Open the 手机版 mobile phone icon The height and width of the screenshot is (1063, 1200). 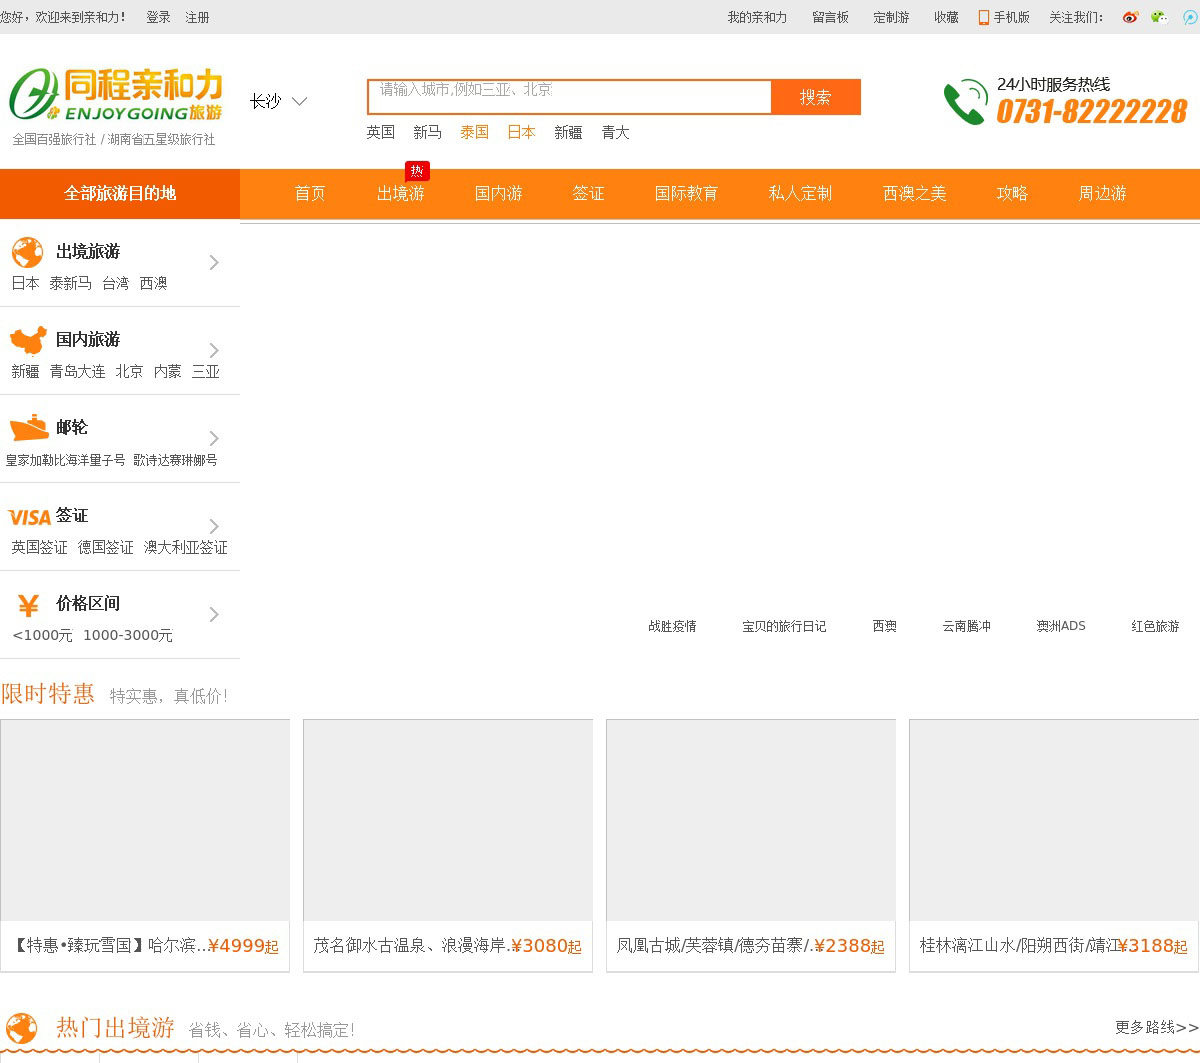coord(984,17)
